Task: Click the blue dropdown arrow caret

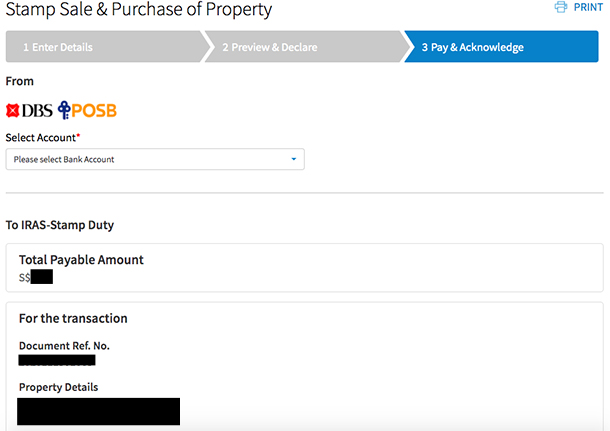Action: pyautogui.click(x=294, y=159)
